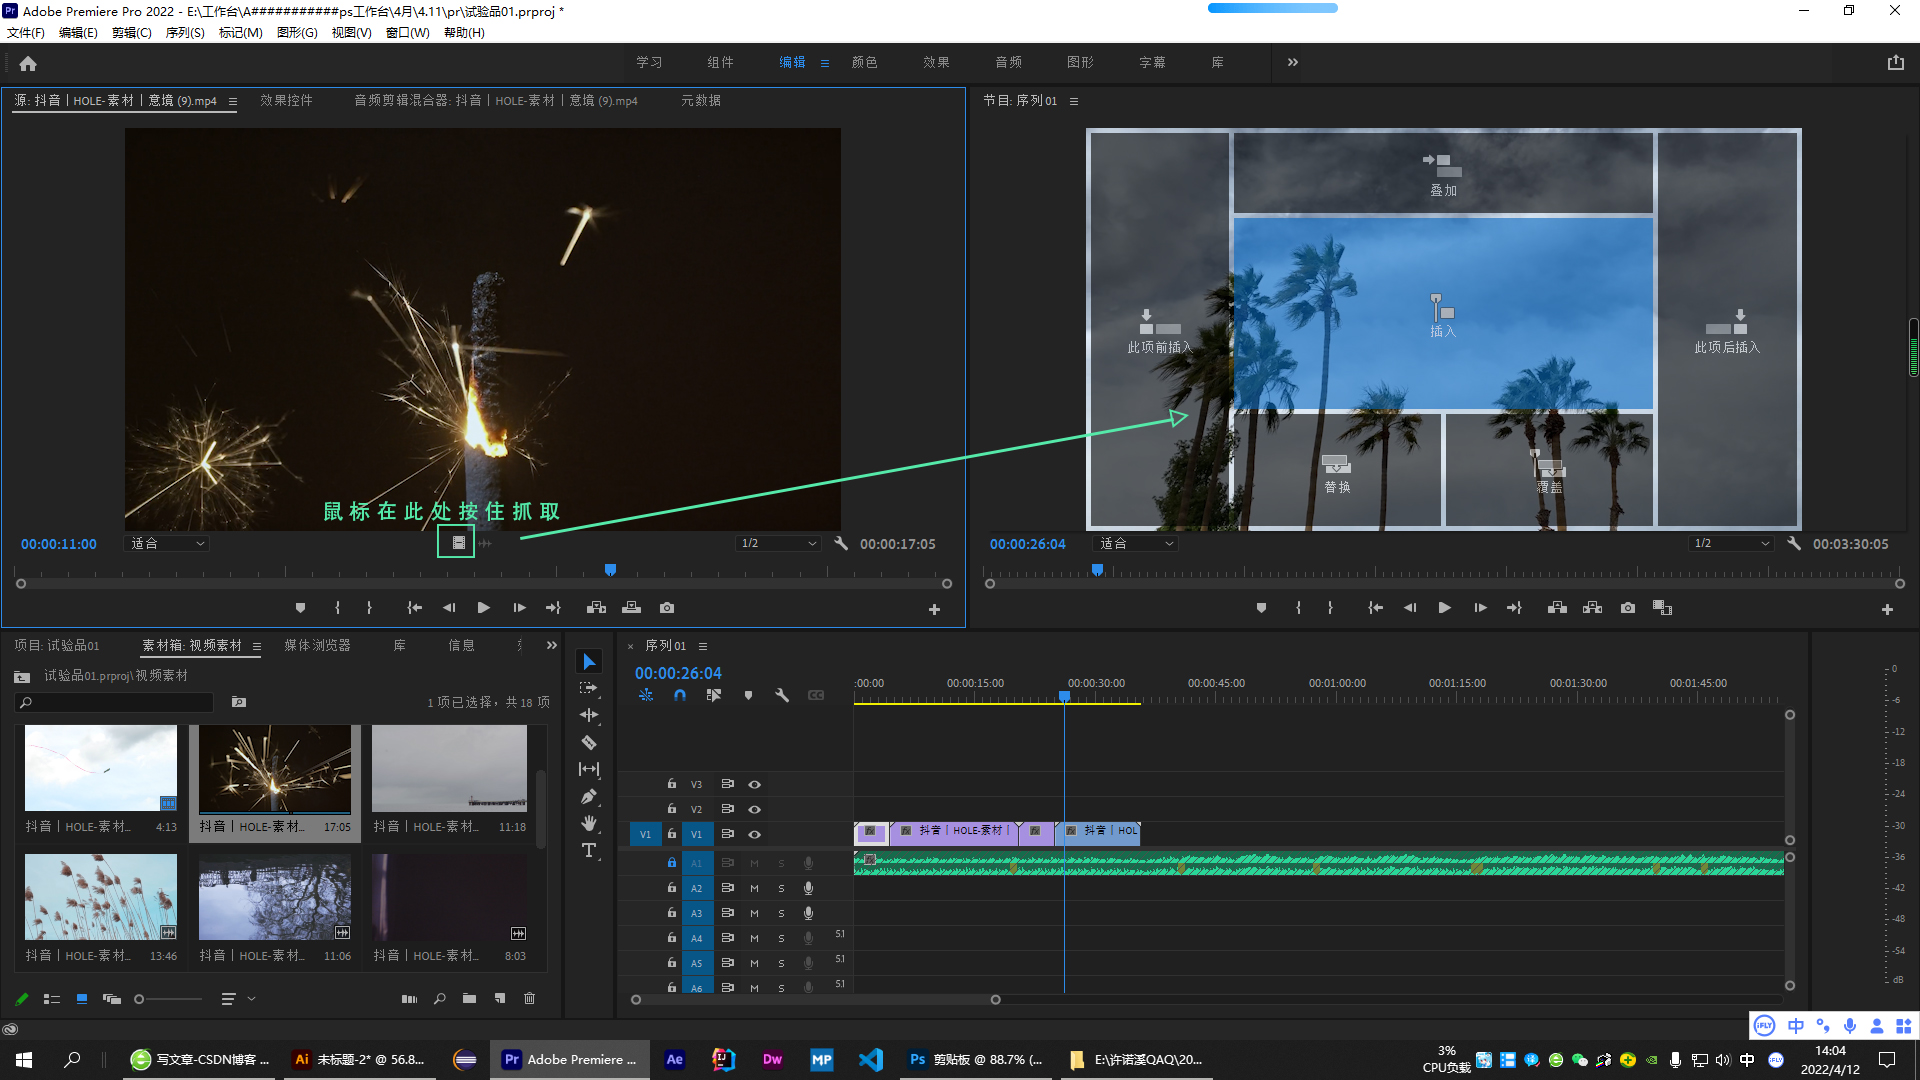Open program monitor settings wrench
This screenshot has width=1920, height=1080.
1794,544
